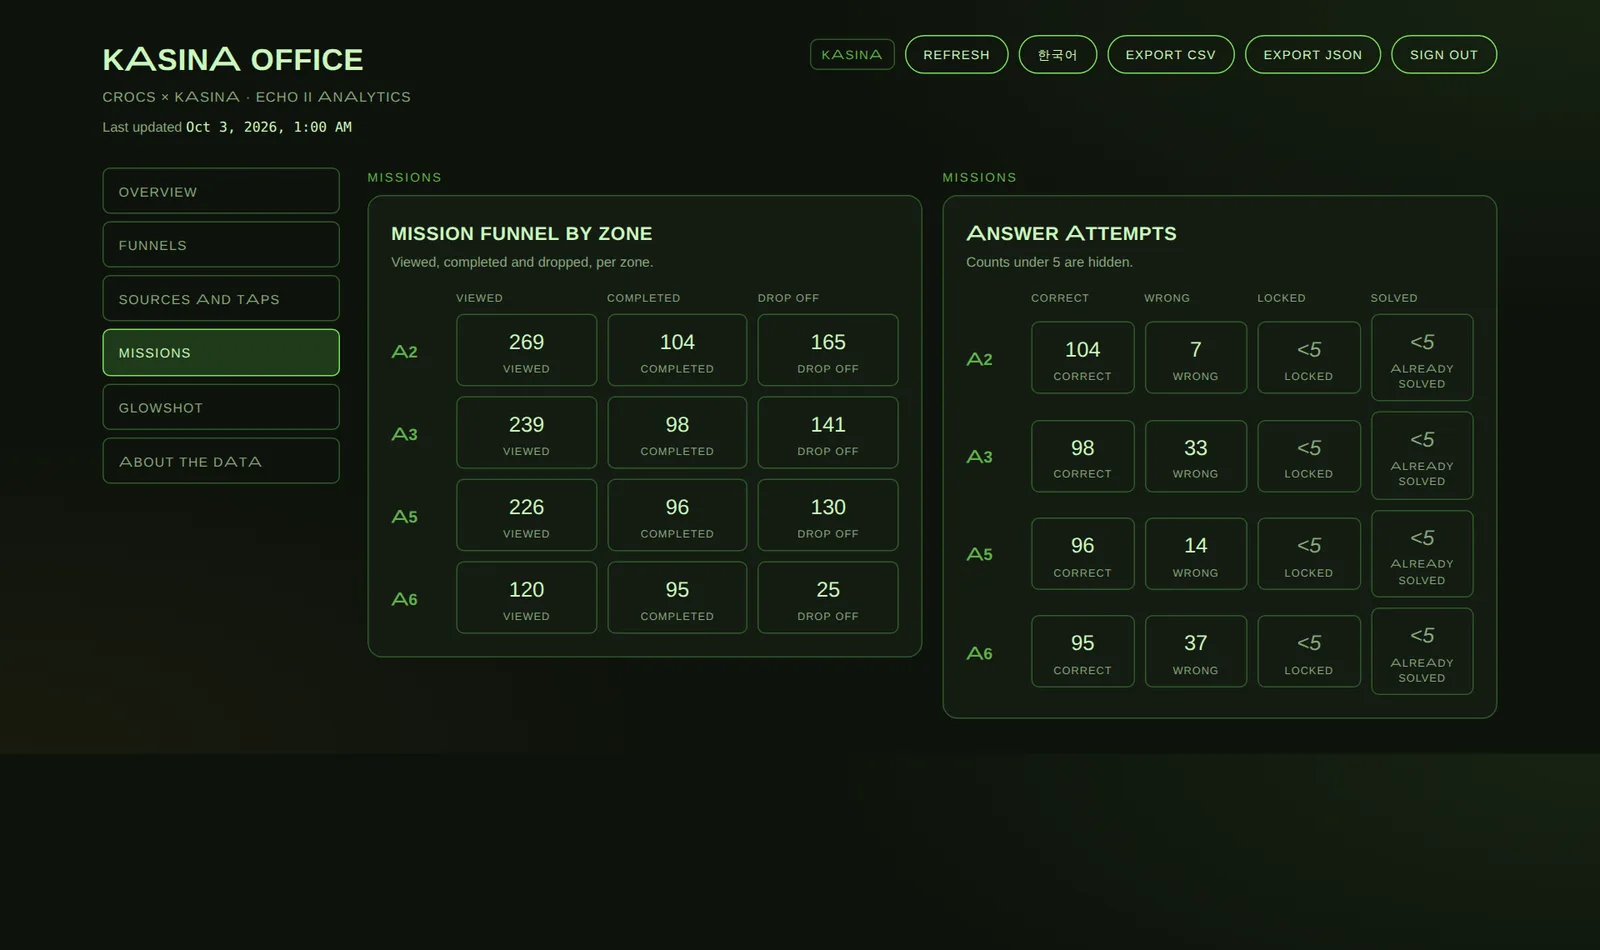Open About the Data page

click(x=221, y=461)
